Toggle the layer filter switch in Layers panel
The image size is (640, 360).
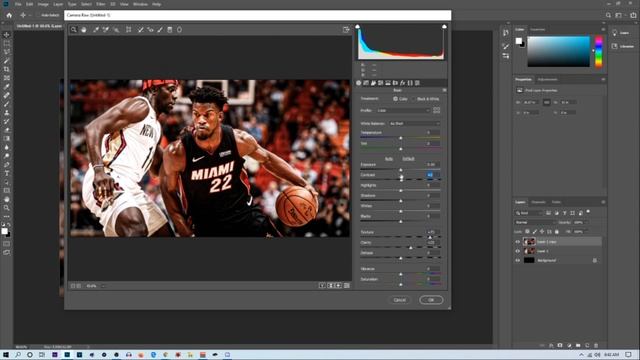[x=588, y=212]
